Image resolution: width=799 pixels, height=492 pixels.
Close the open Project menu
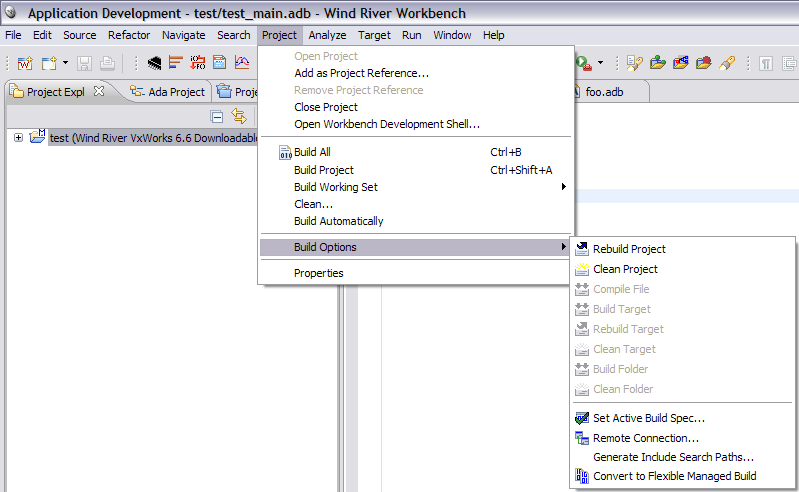click(279, 35)
